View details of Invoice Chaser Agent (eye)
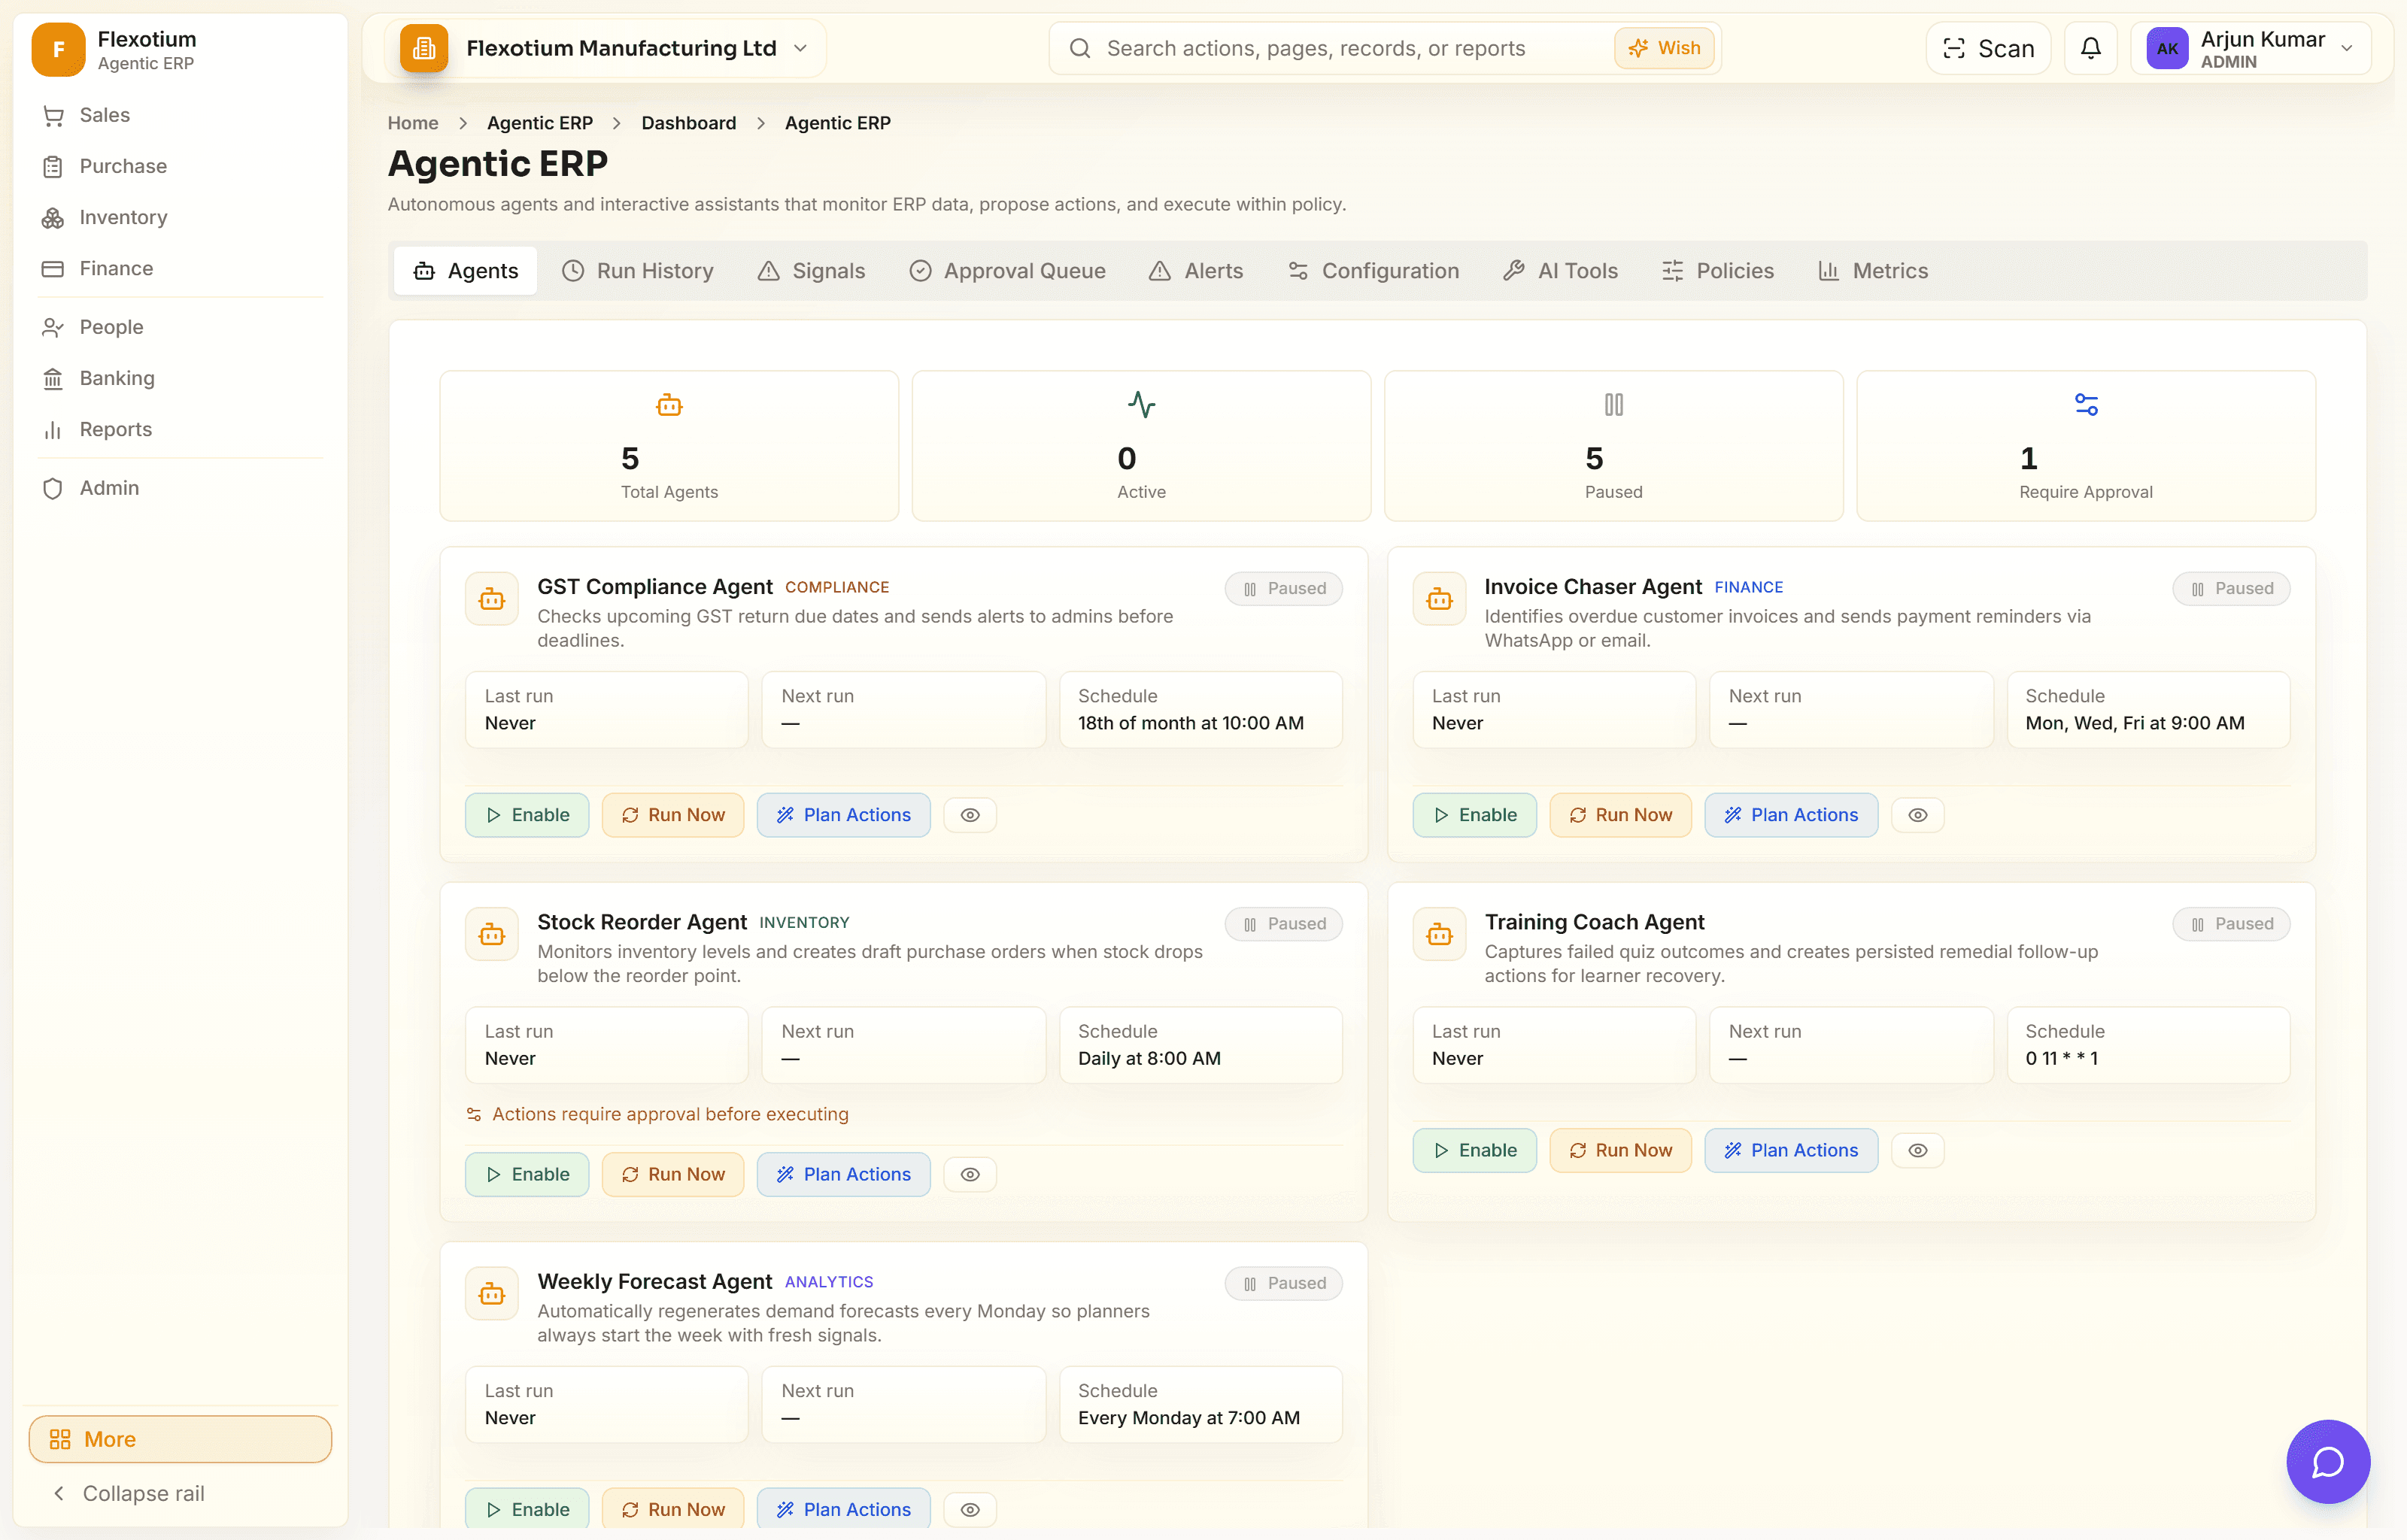The width and height of the screenshot is (2407, 1540). click(x=1917, y=815)
